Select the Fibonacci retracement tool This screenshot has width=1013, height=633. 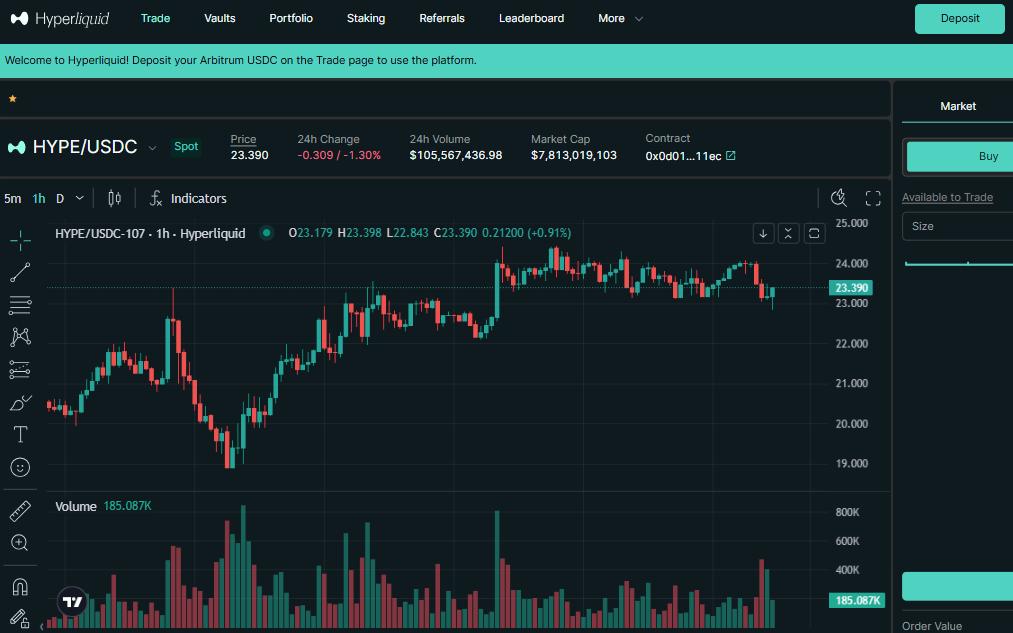click(x=20, y=305)
